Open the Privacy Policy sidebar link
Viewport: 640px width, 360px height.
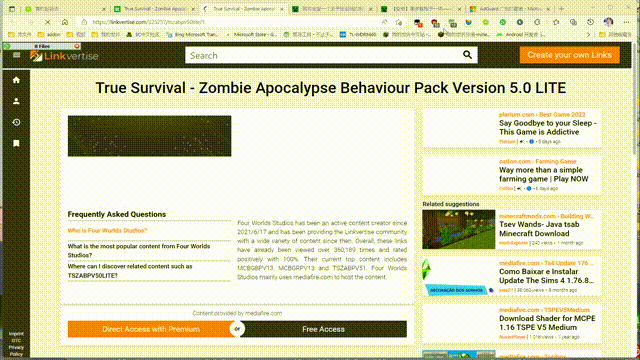16,351
